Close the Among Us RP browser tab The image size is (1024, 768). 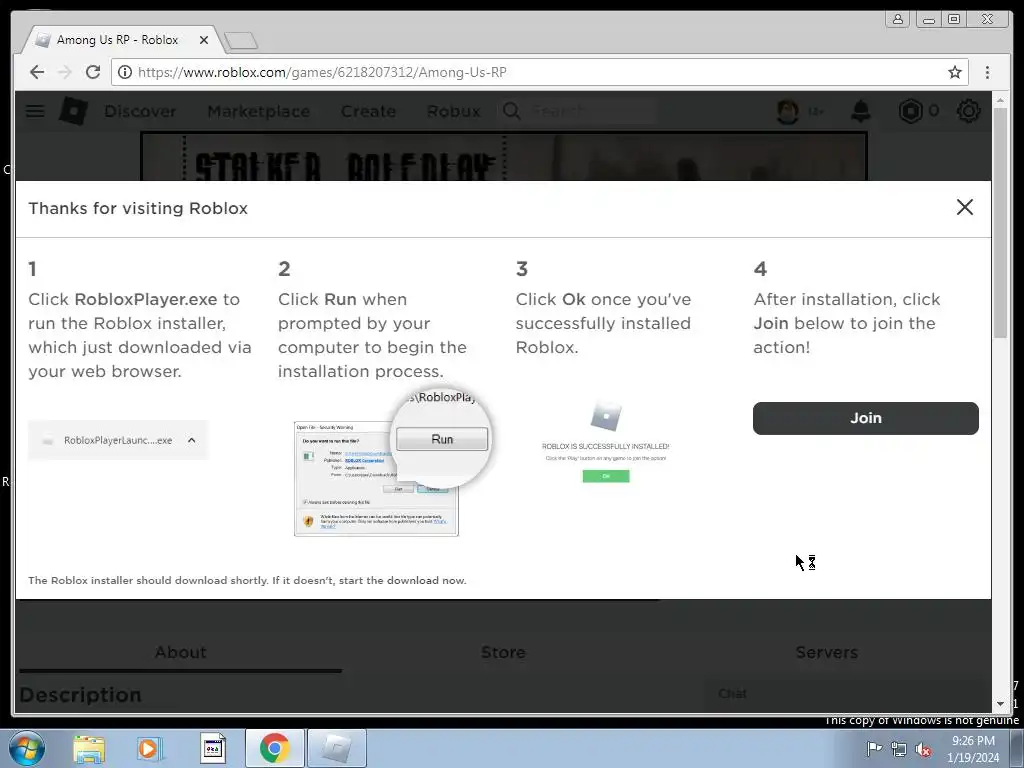coord(204,40)
